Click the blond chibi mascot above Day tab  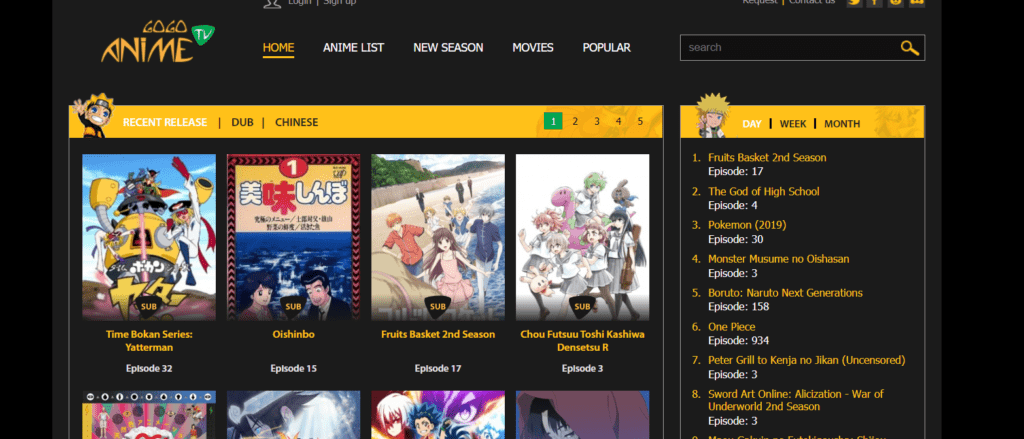coord(711,115)
